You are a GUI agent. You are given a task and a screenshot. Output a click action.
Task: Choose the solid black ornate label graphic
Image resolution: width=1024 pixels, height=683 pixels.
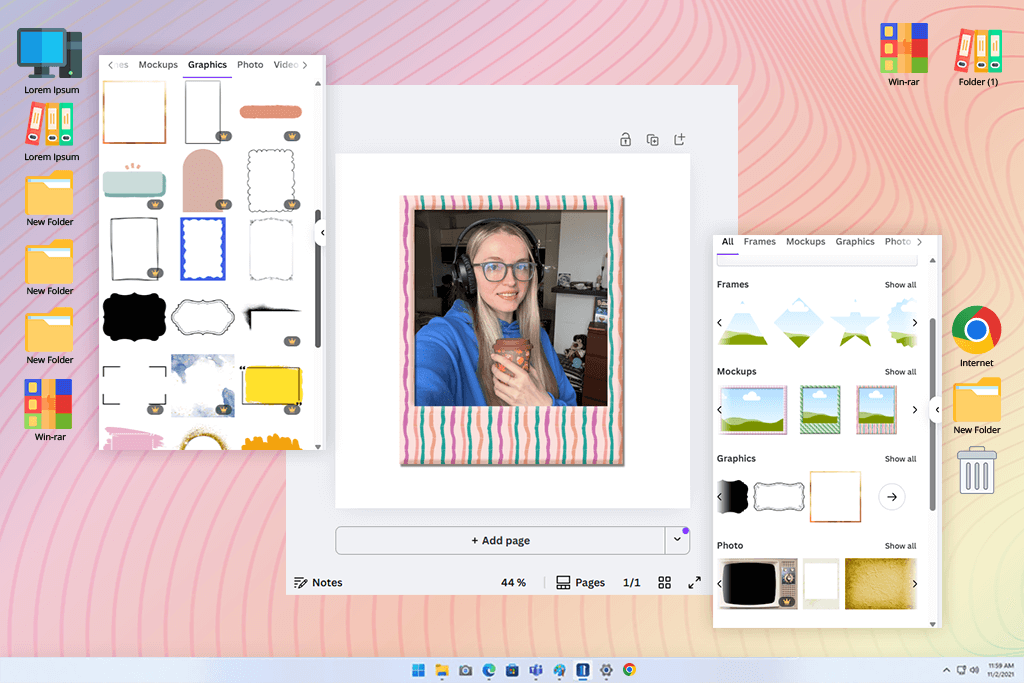tap(134, 317)
